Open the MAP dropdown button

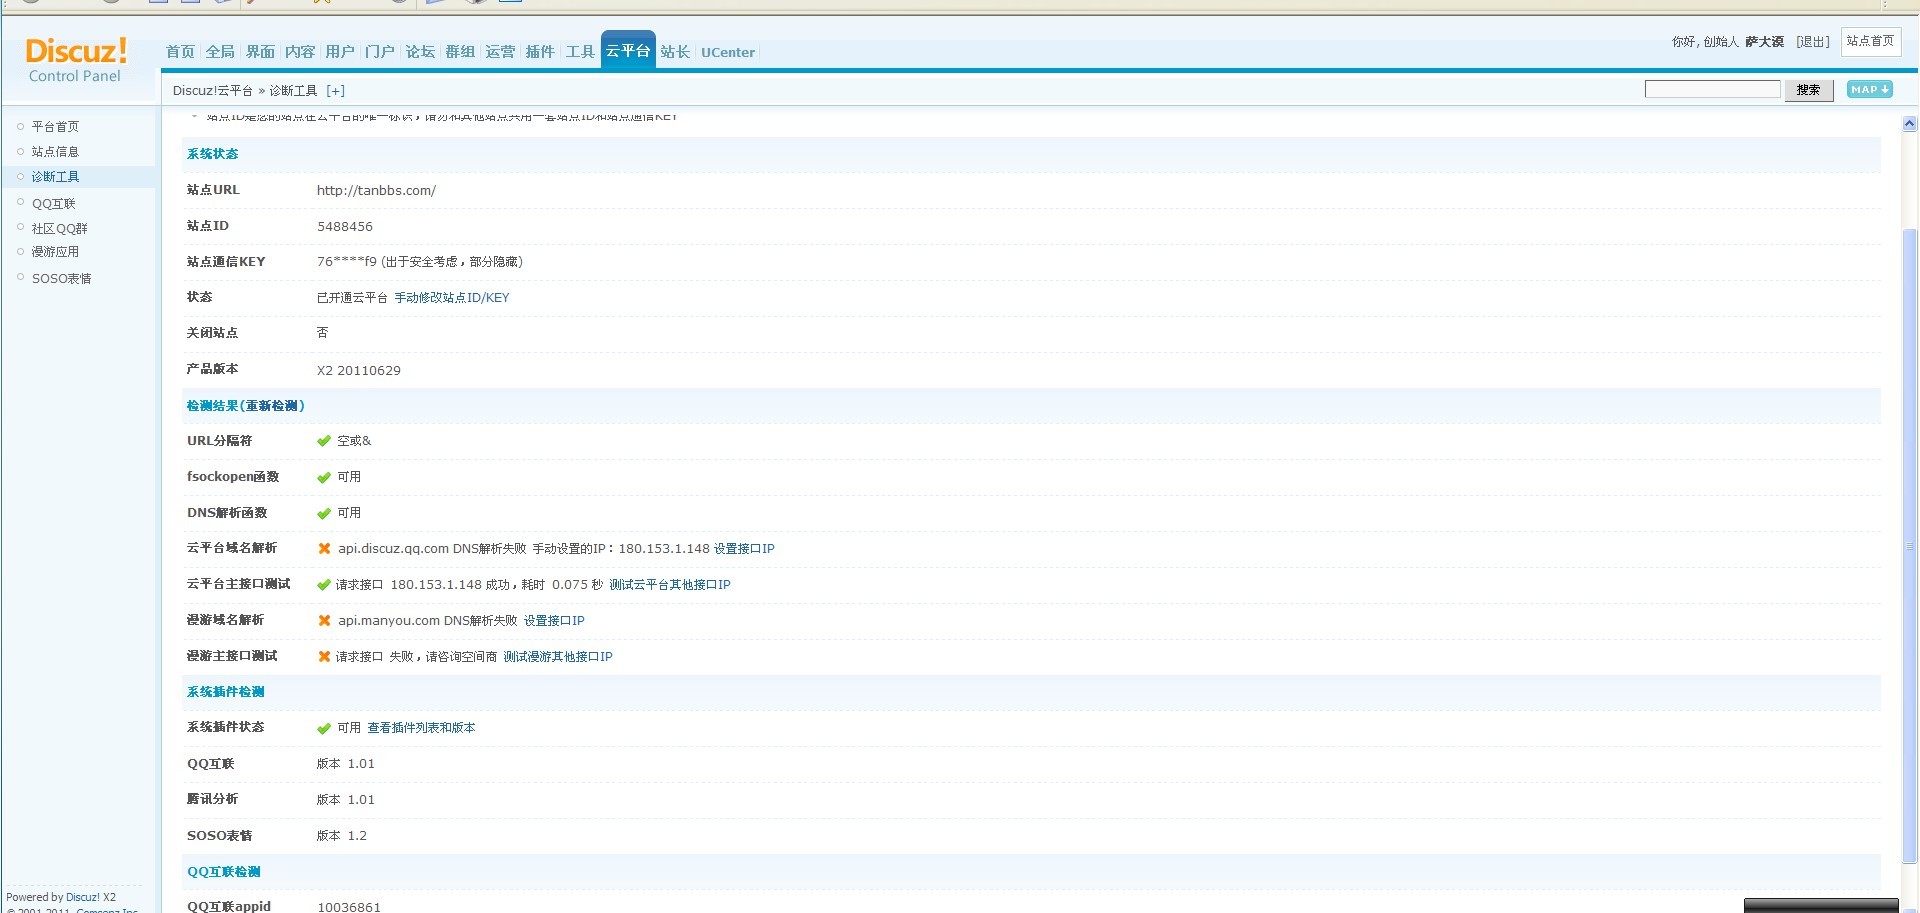(x=1869, y=89)
